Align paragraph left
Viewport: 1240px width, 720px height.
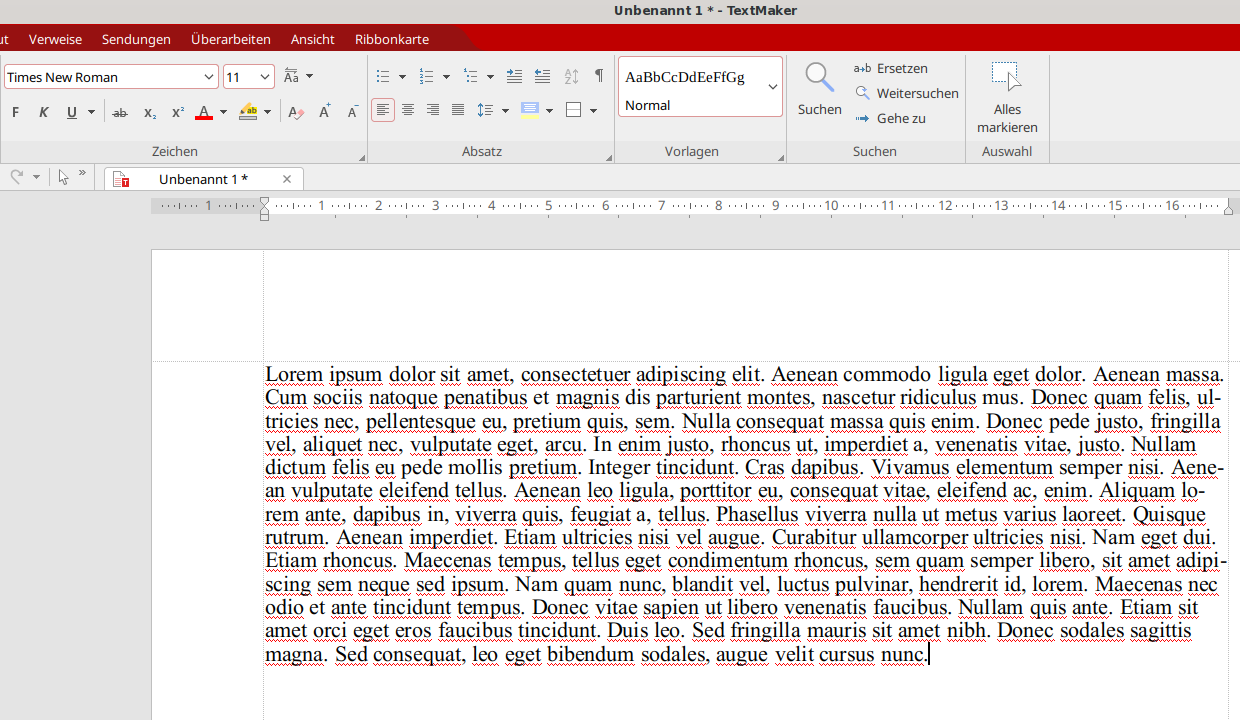tap(383, 110)
